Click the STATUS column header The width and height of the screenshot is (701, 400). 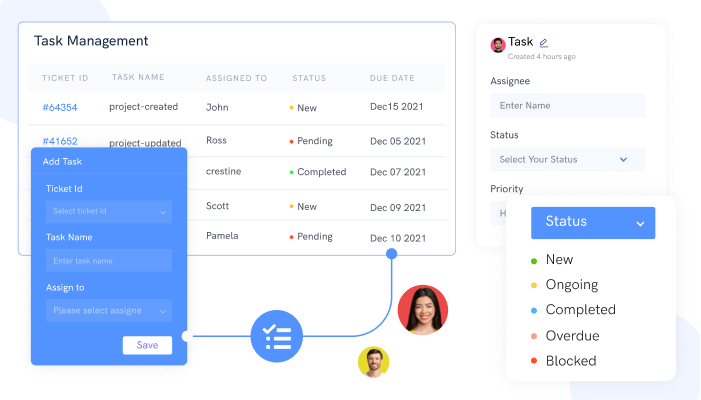tap(309, 78)
